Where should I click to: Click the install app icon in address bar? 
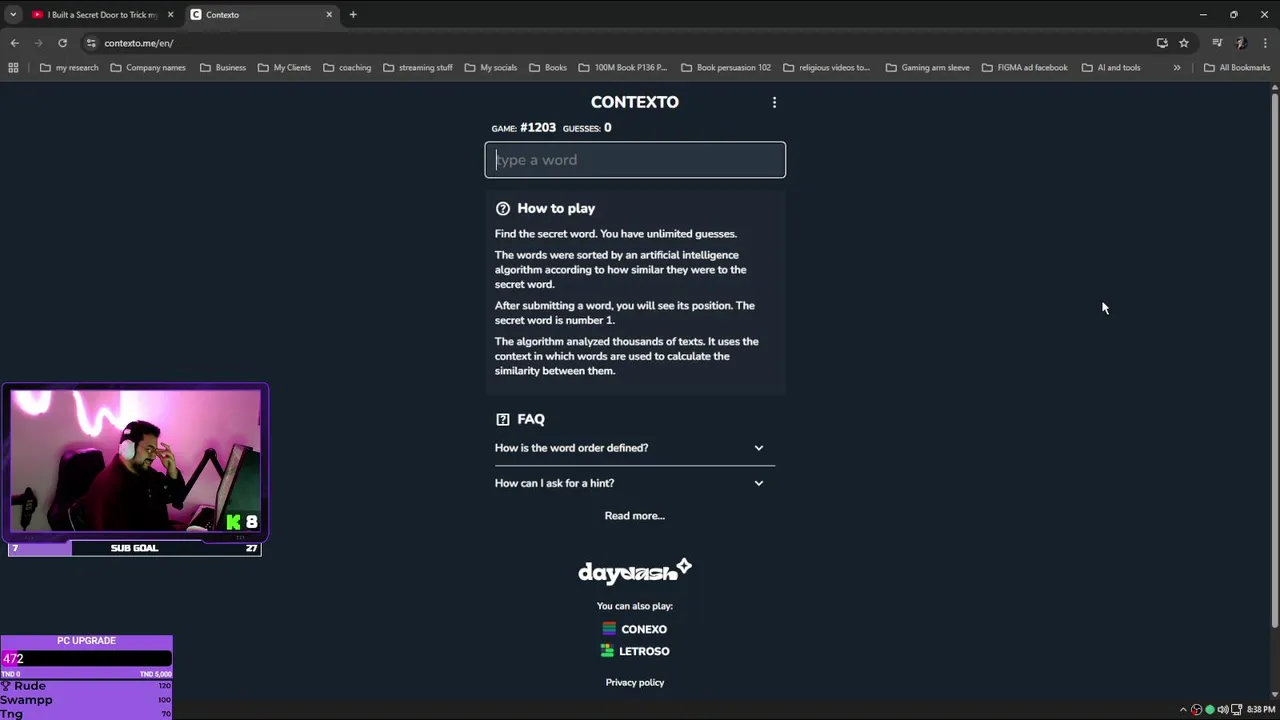(1162, 43)
